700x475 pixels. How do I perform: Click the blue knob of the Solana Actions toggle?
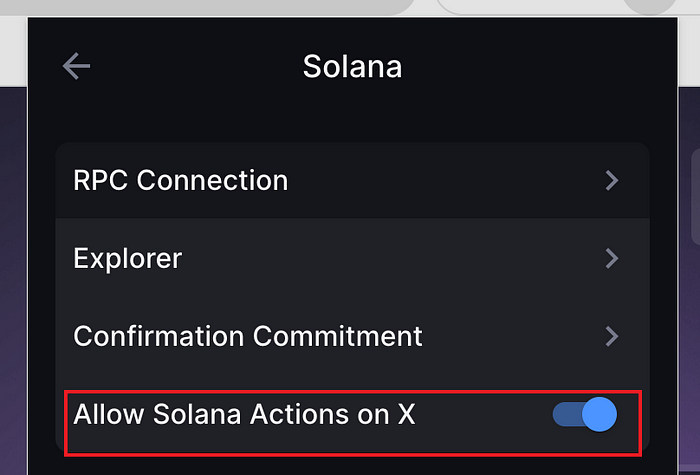598,414
